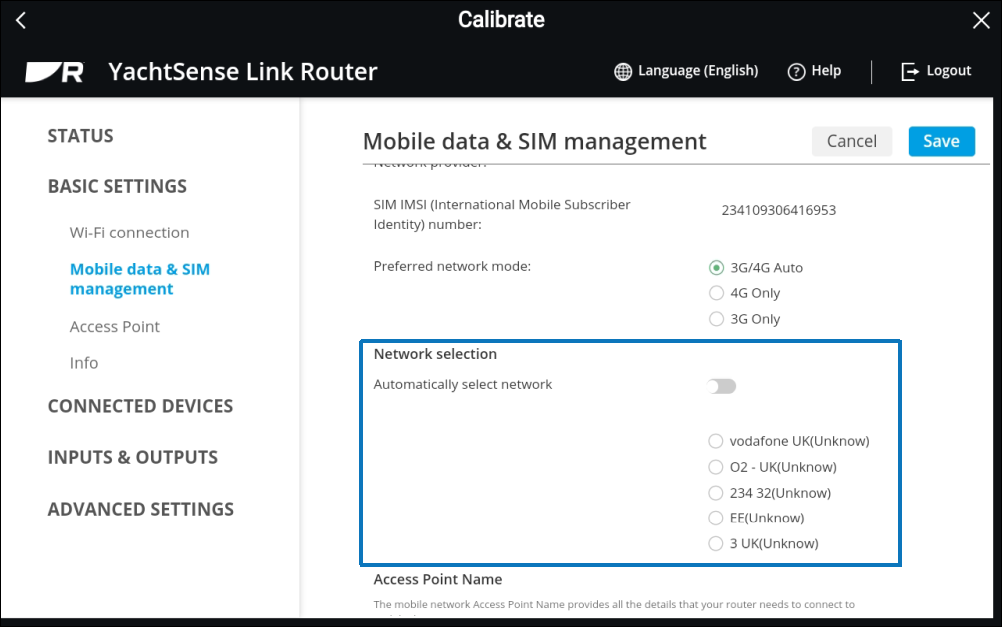Screen dimensions: 1002x627
Task: Open the Access Point page
Action: [x=114, y=327]
